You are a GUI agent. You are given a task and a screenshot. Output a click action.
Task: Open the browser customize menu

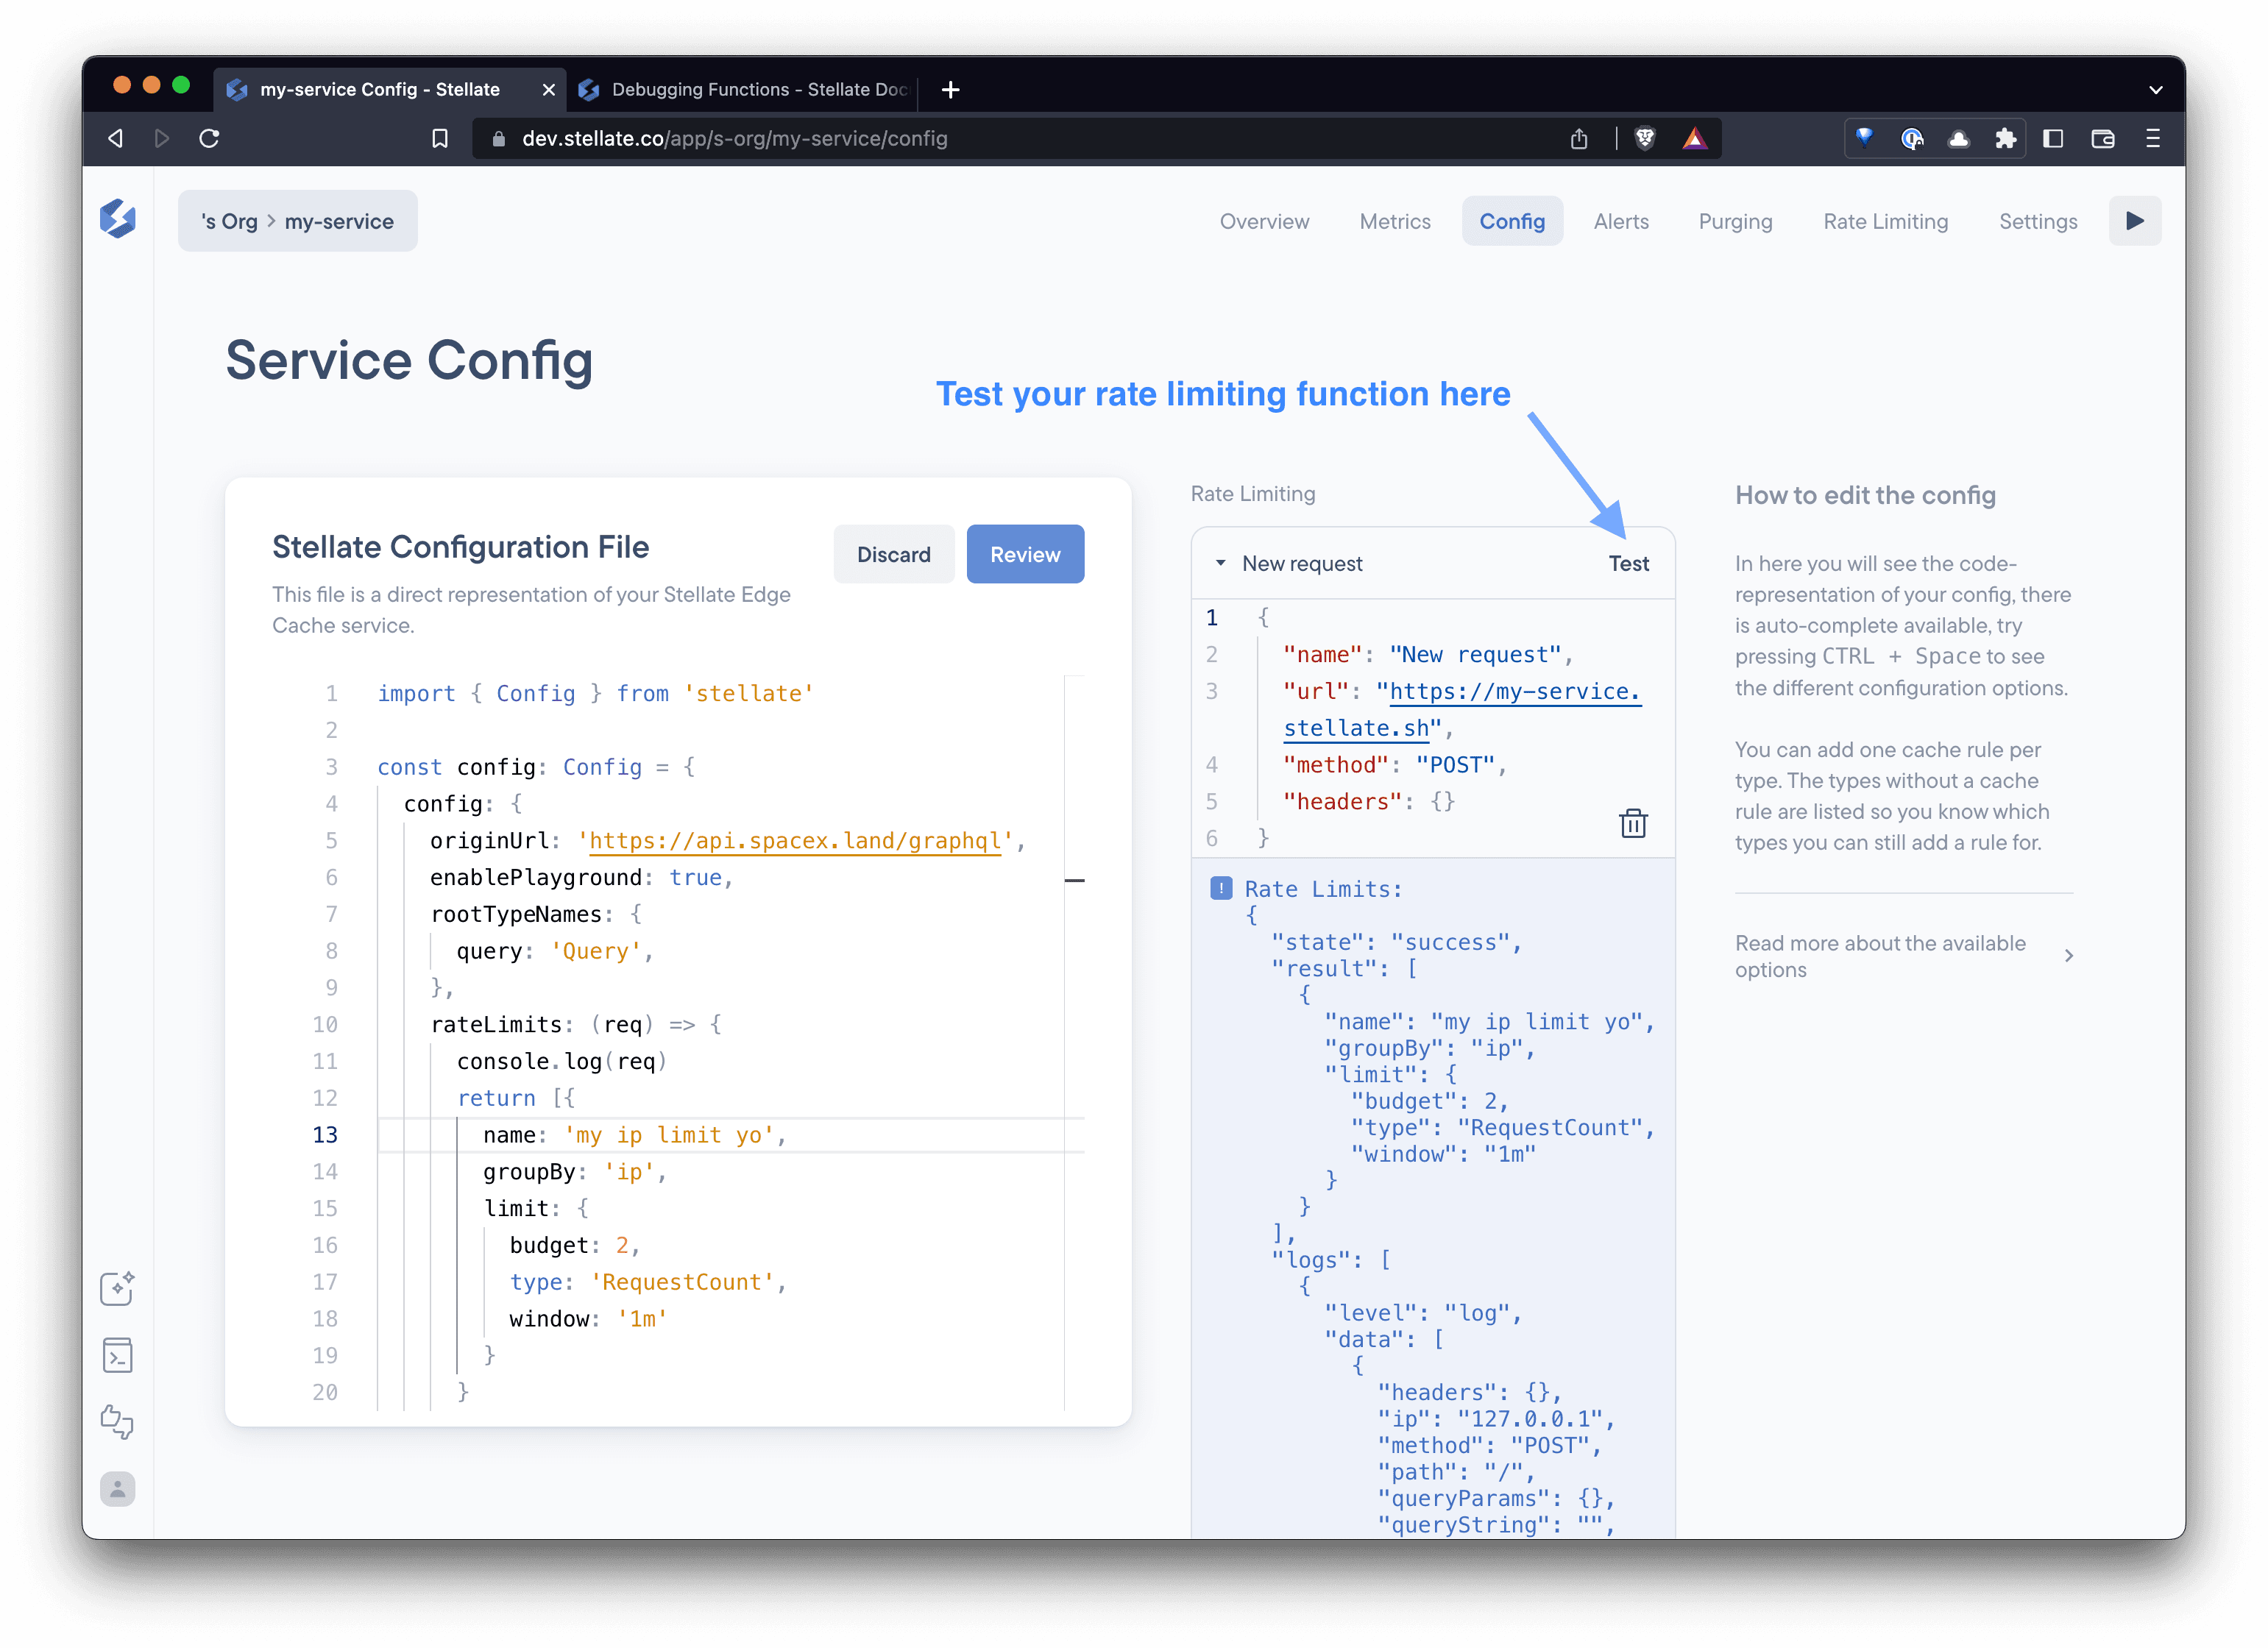click(x=2153, y=138)
